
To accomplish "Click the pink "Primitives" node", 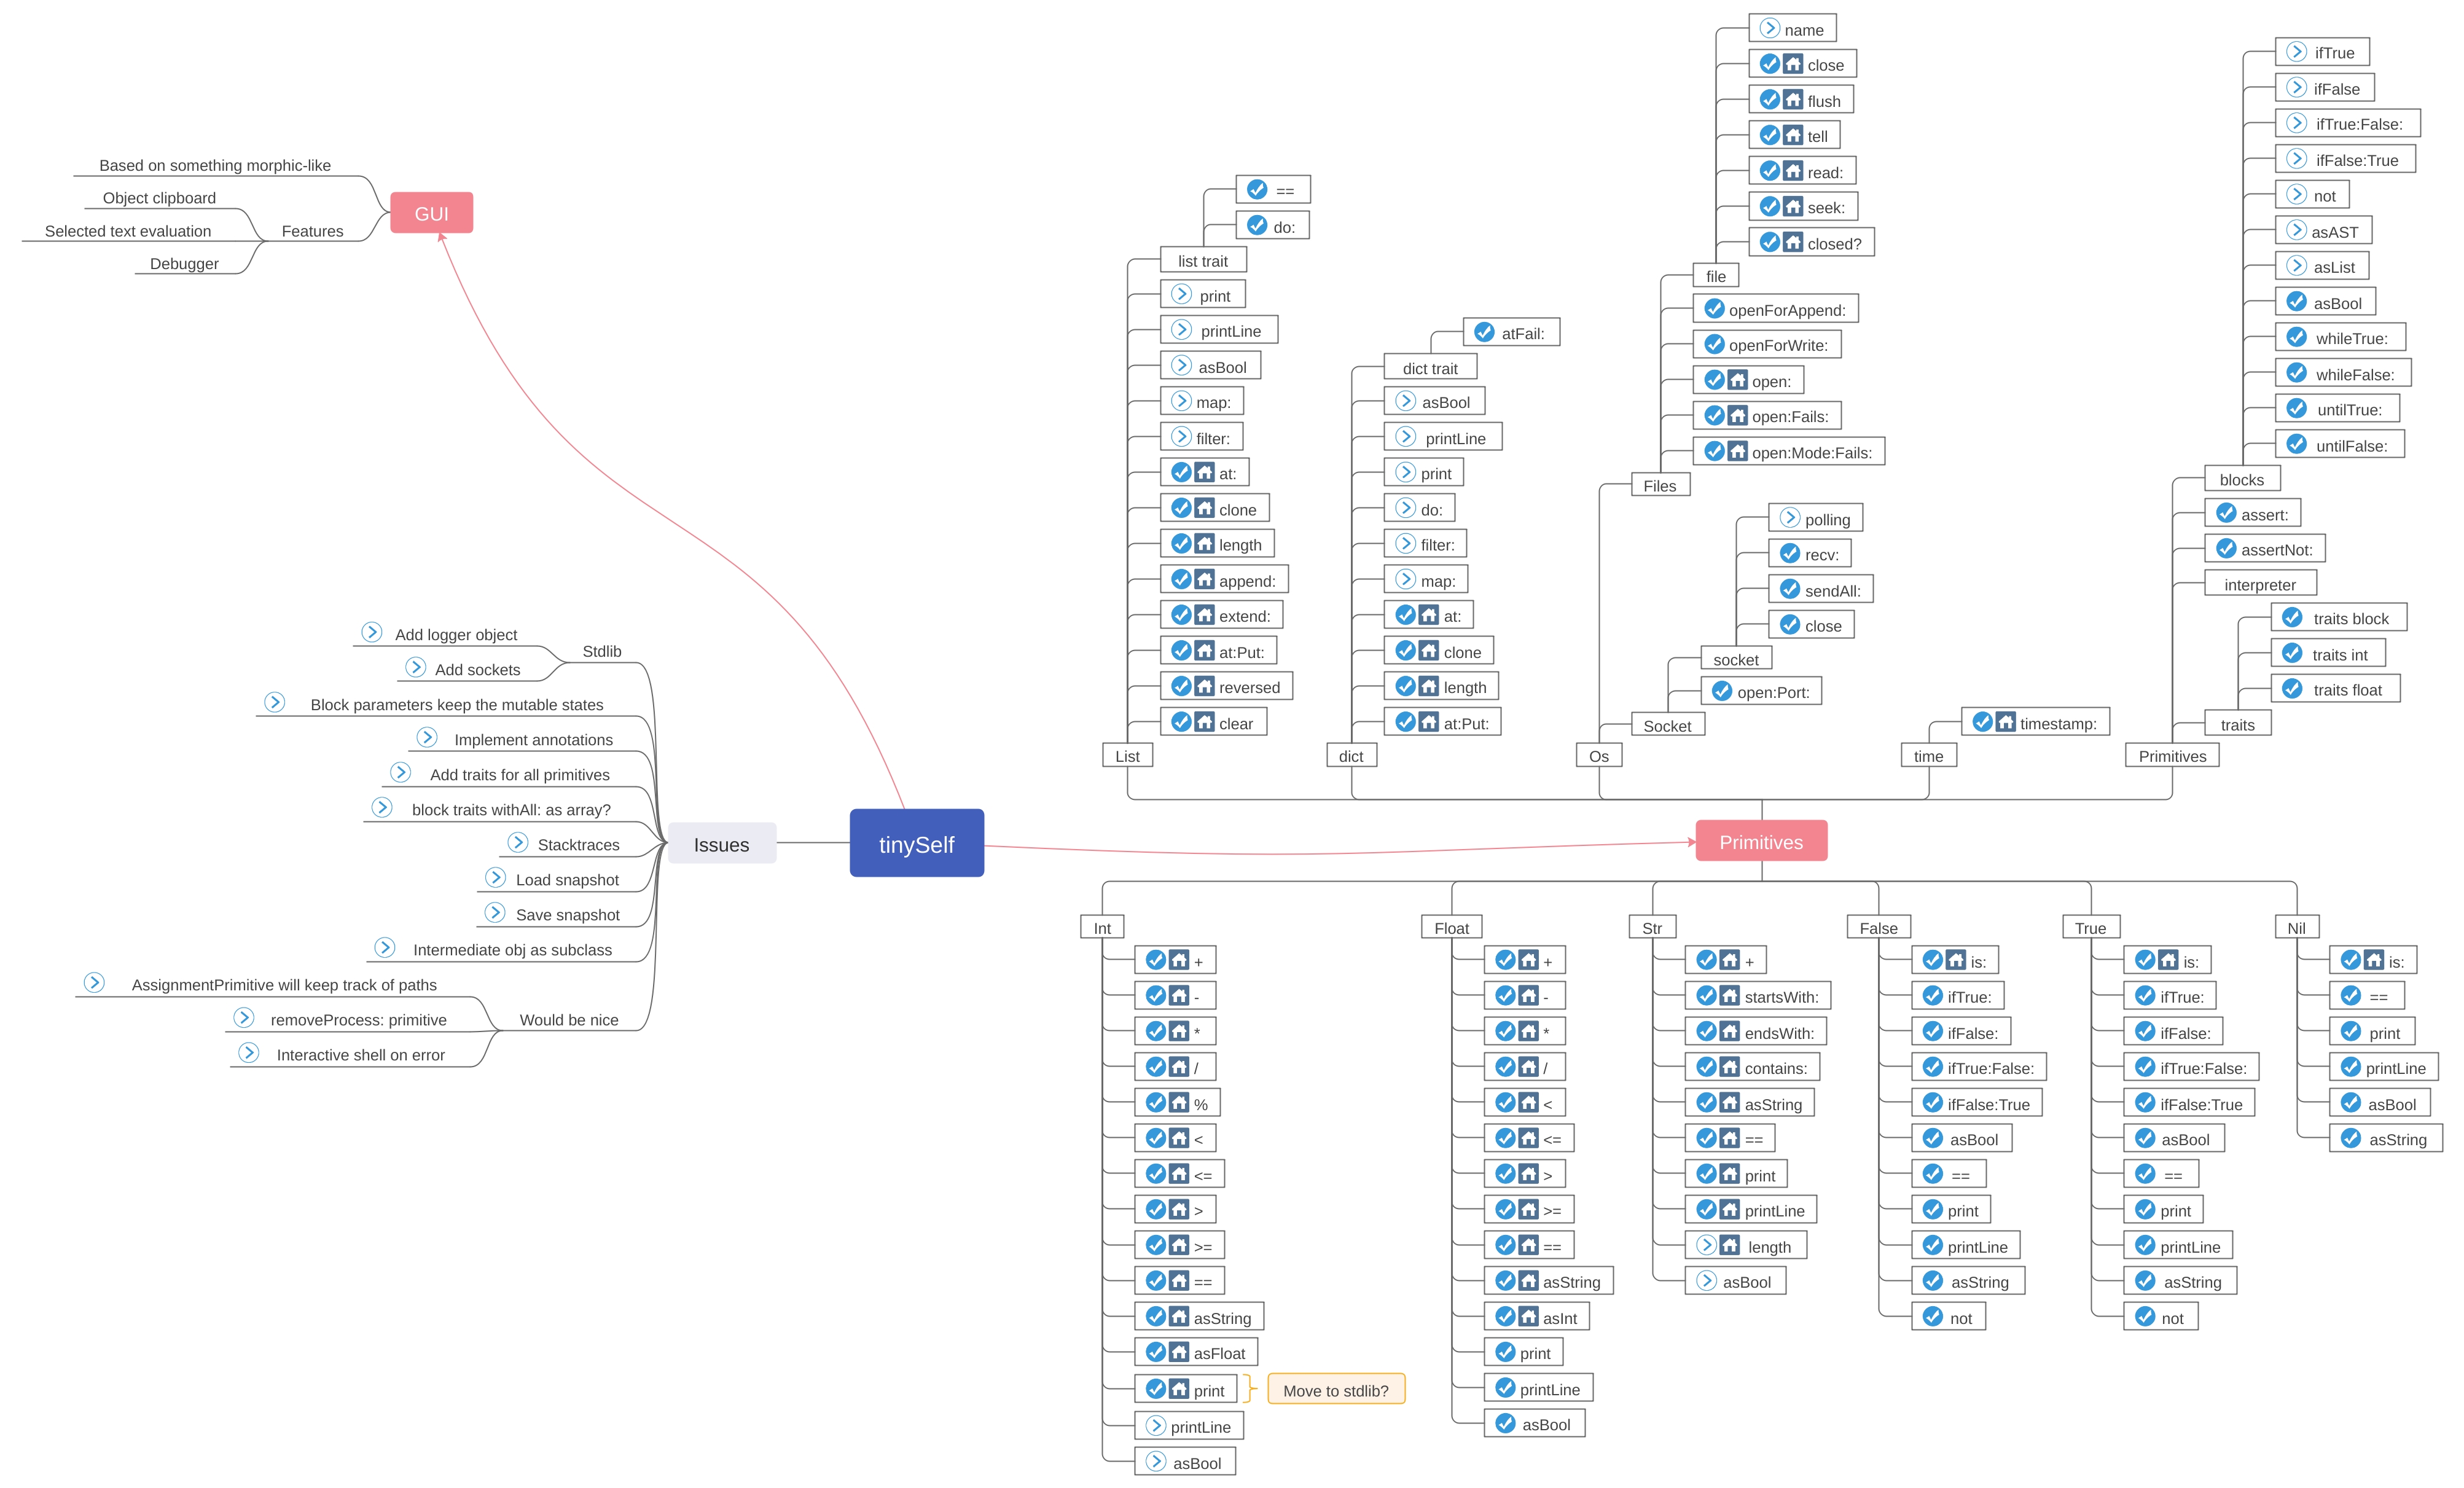I will [1762, 841].
